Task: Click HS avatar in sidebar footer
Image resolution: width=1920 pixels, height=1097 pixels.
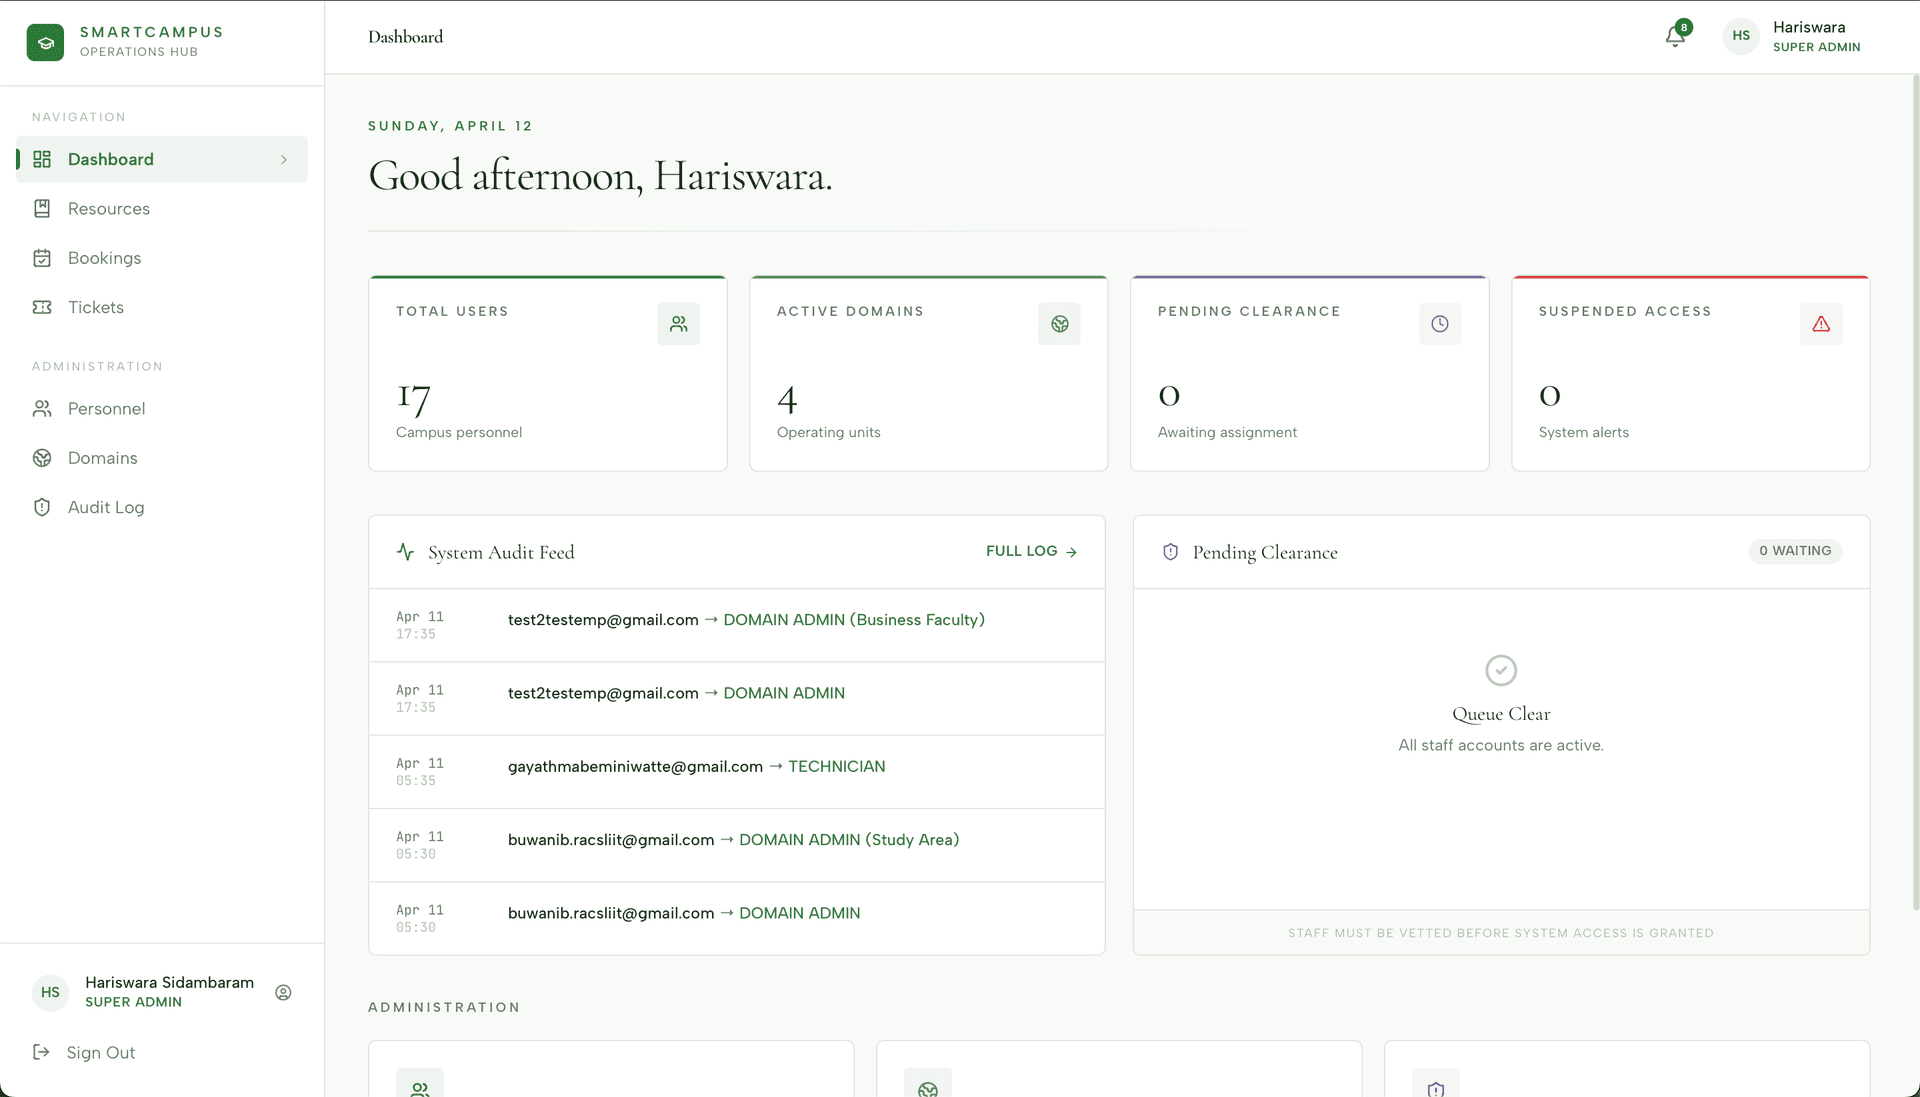Action: click(x=50, y=992)
